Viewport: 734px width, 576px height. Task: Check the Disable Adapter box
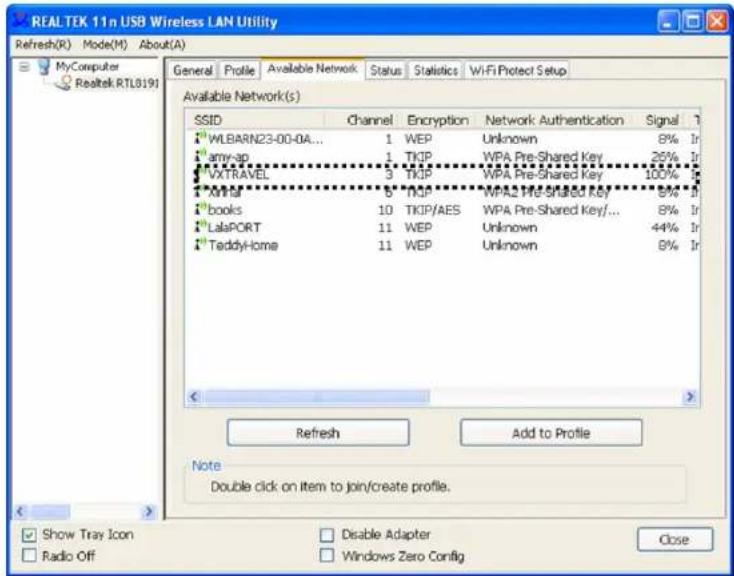(327, 535)
